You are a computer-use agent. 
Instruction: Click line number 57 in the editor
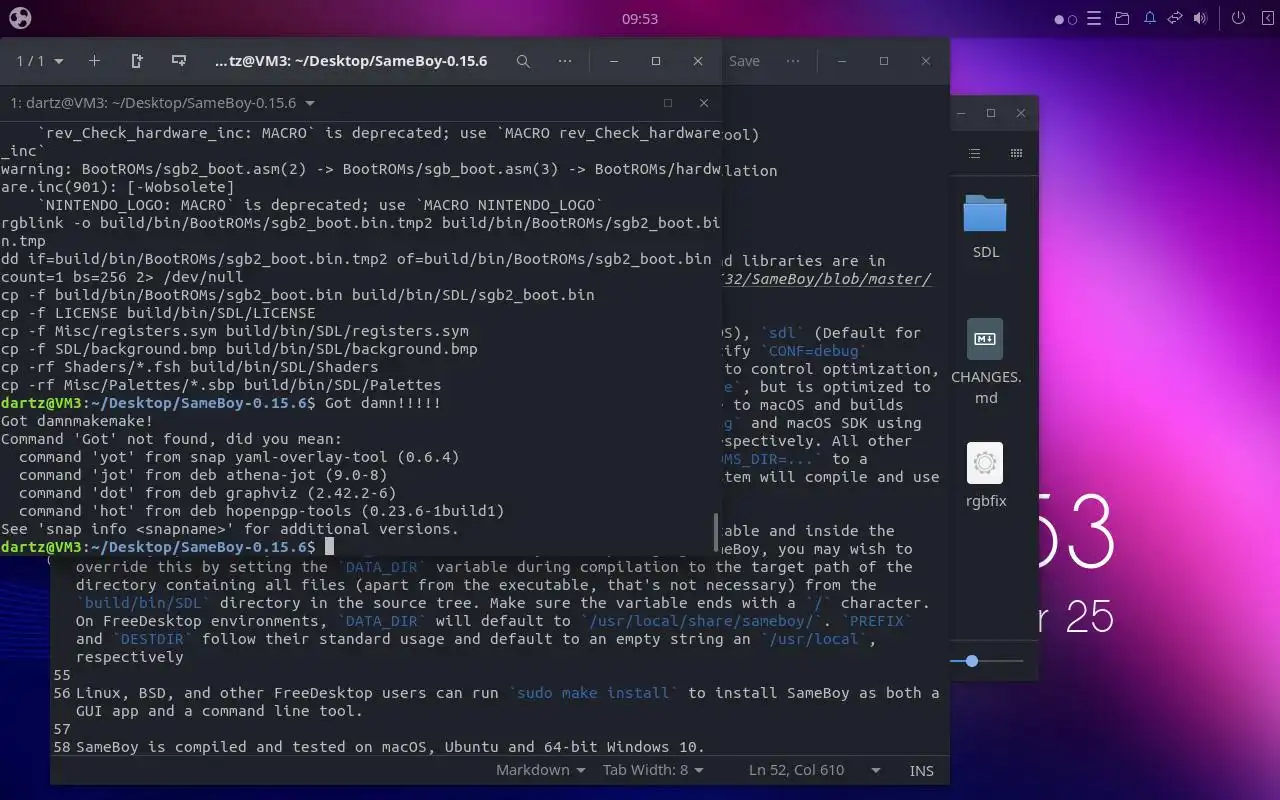tap(62, 729)
